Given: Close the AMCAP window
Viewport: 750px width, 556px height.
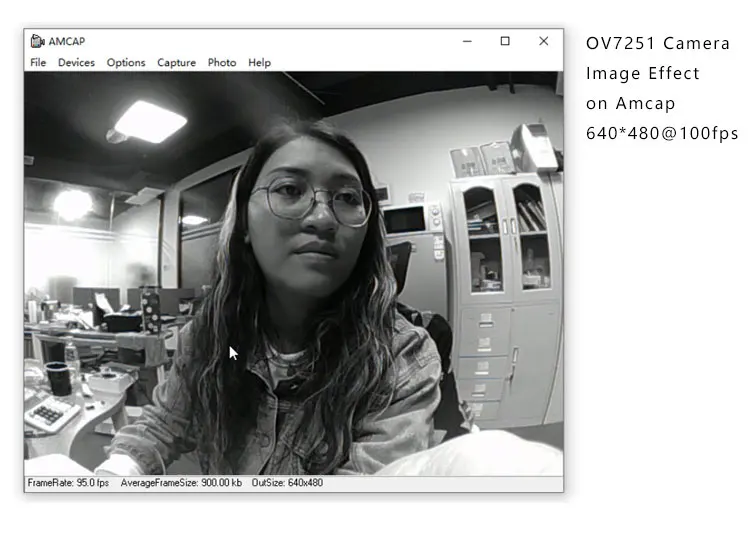Looking at the screenshot, I should (x=543, y=41).
